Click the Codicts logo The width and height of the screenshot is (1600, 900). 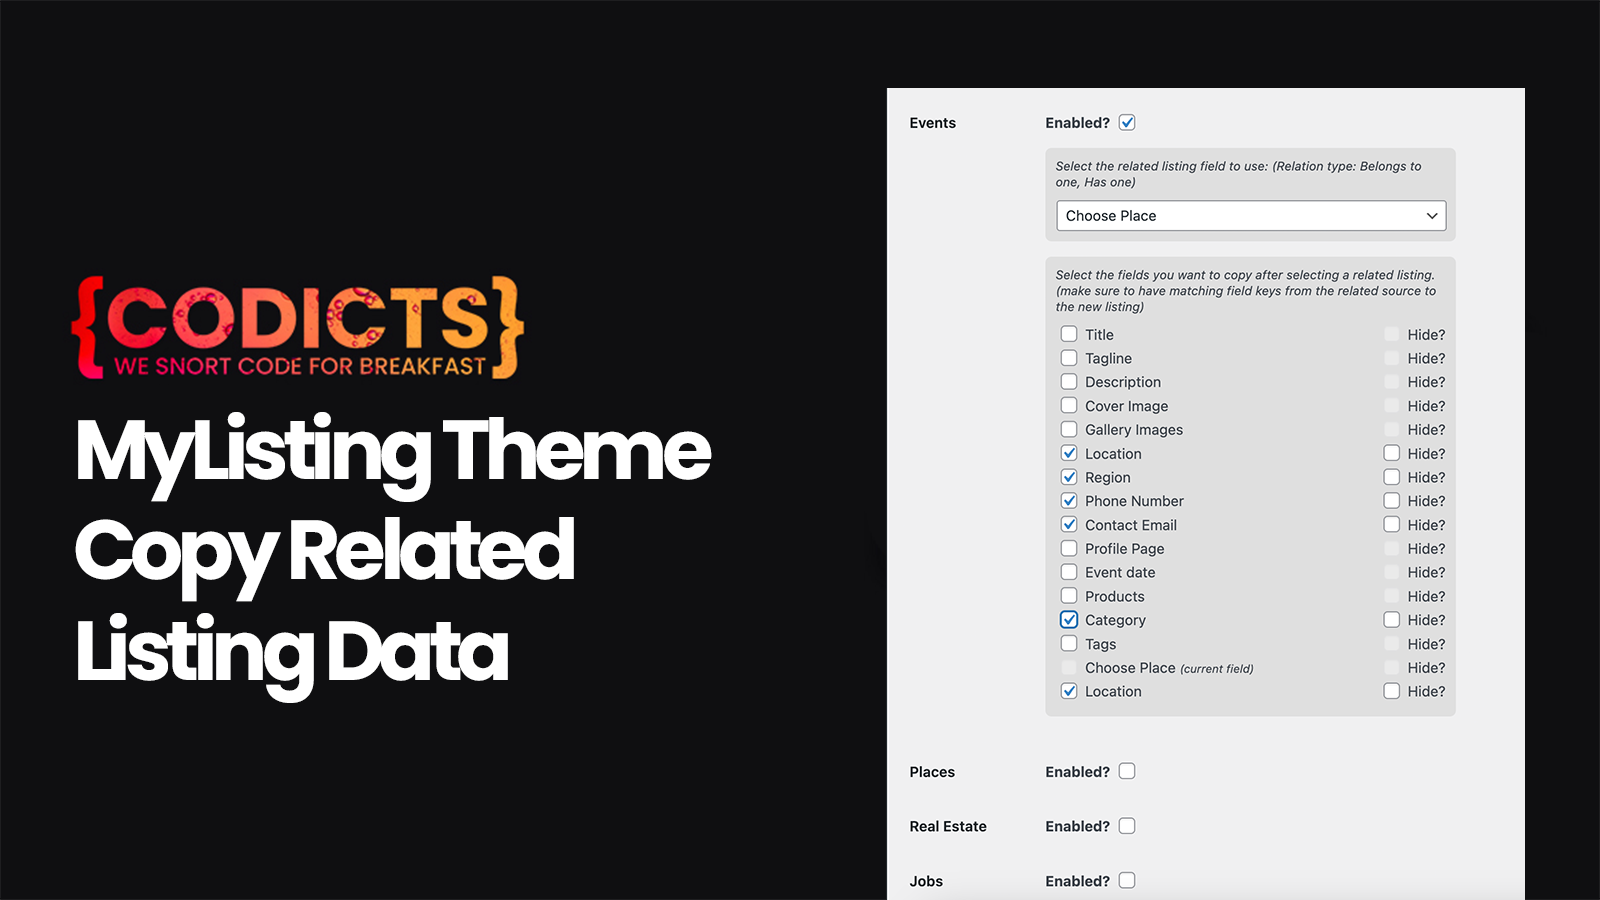(x=298, y=328)
